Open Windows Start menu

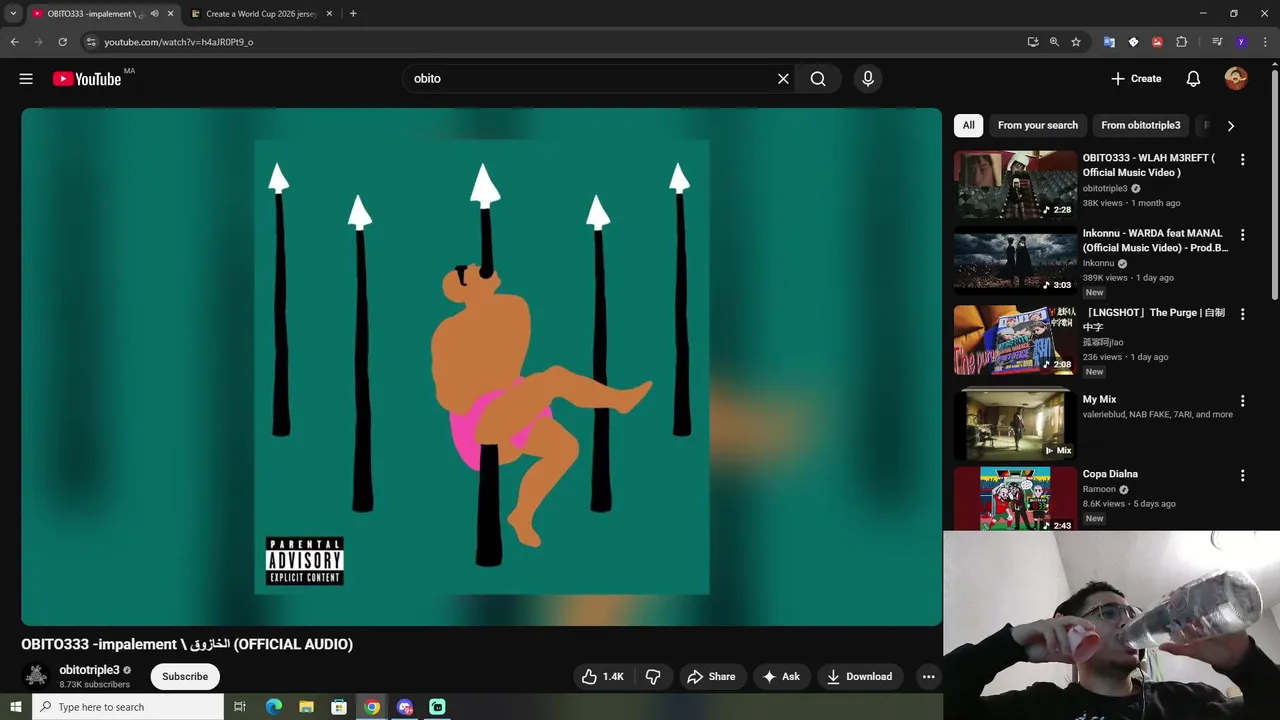[x=16, y=707]
